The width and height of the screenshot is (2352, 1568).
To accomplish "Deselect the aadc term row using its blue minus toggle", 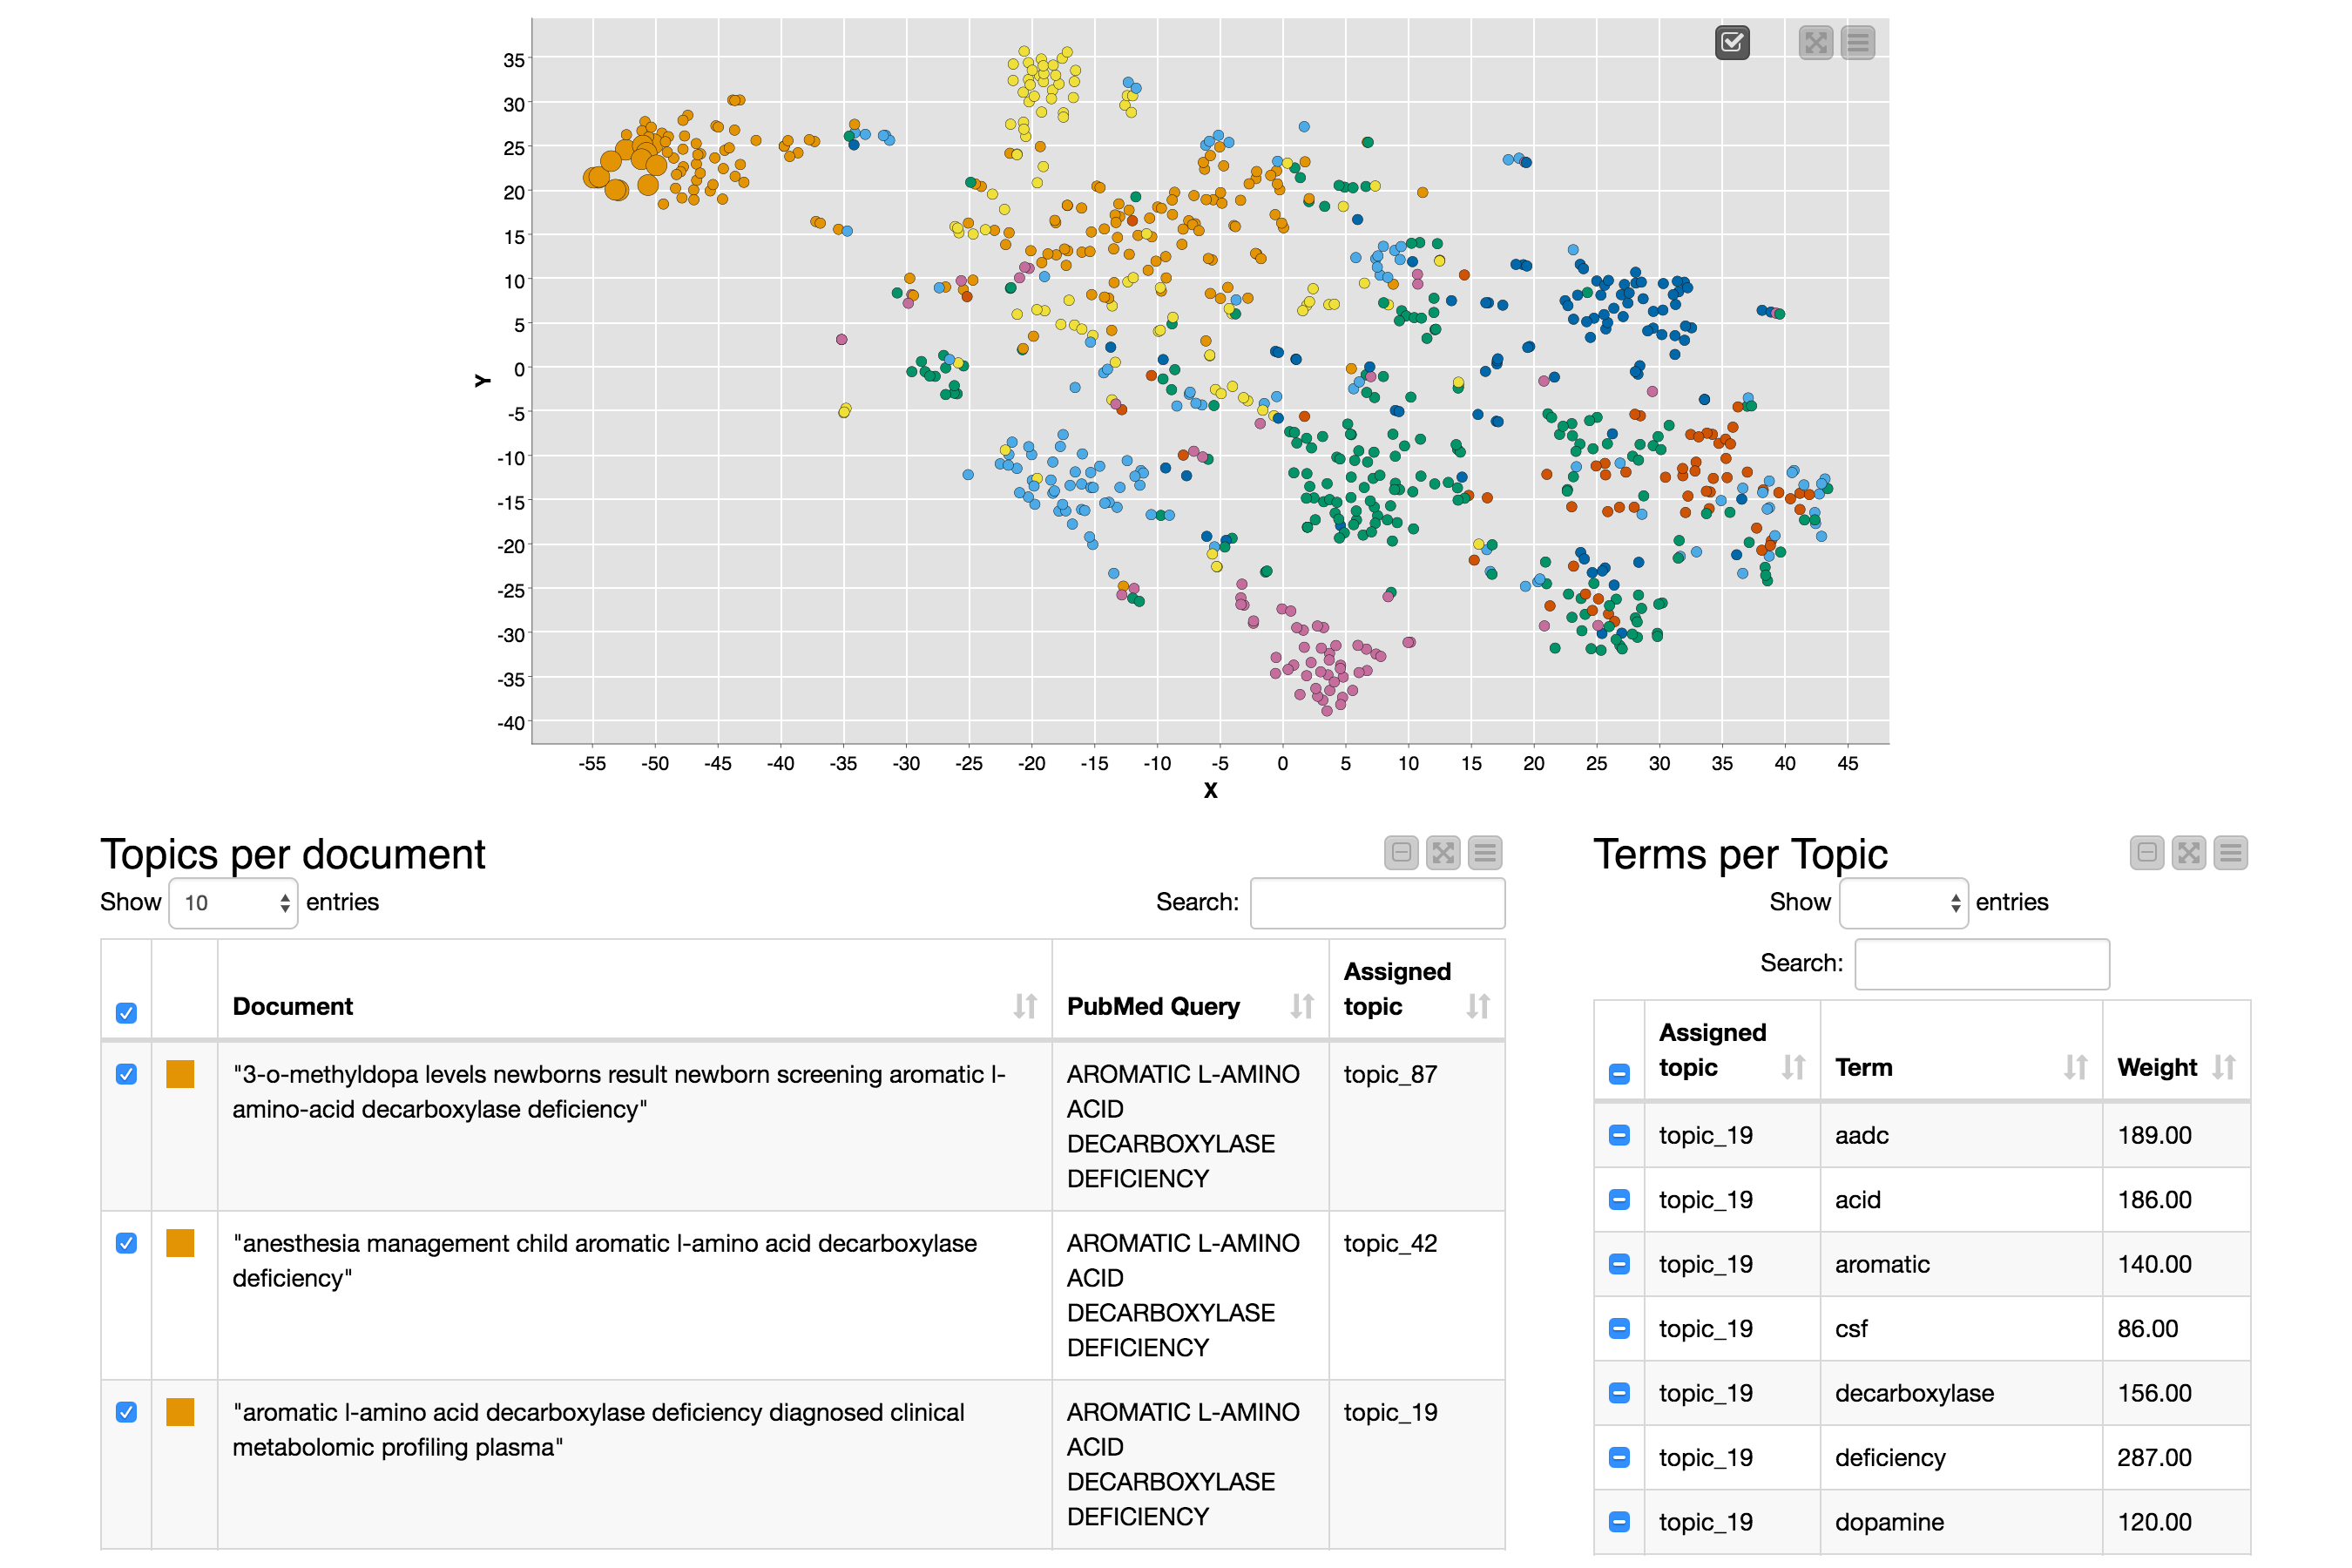I will tap(1620, 1135).
